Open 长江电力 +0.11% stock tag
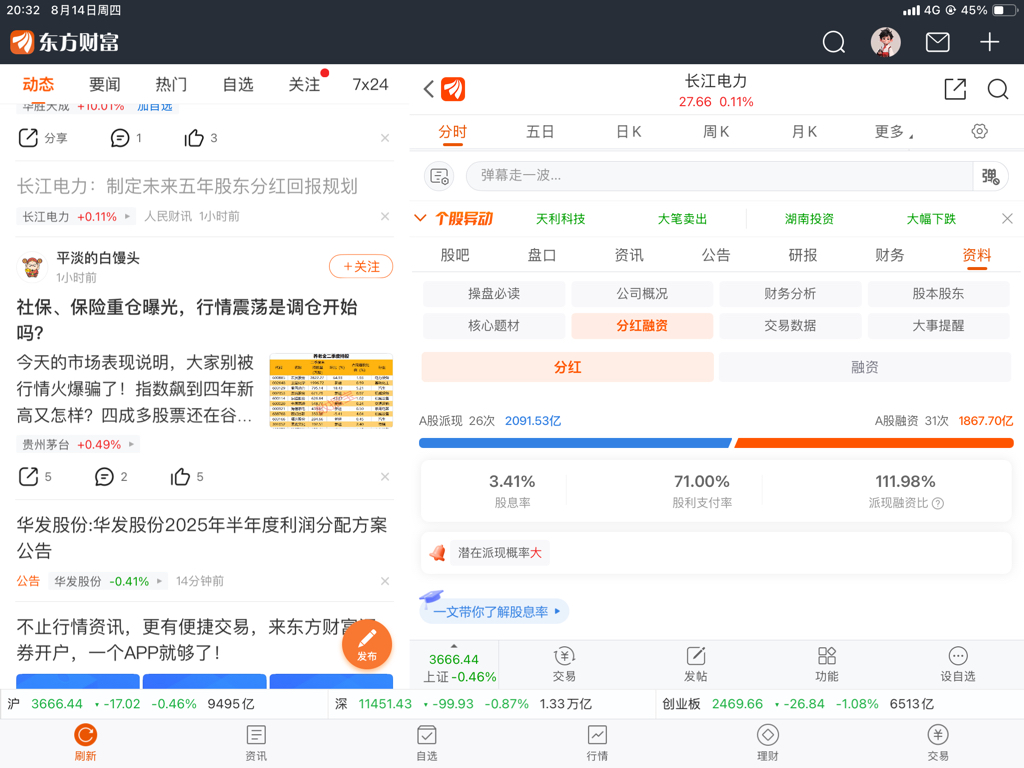 click(76, 216)
